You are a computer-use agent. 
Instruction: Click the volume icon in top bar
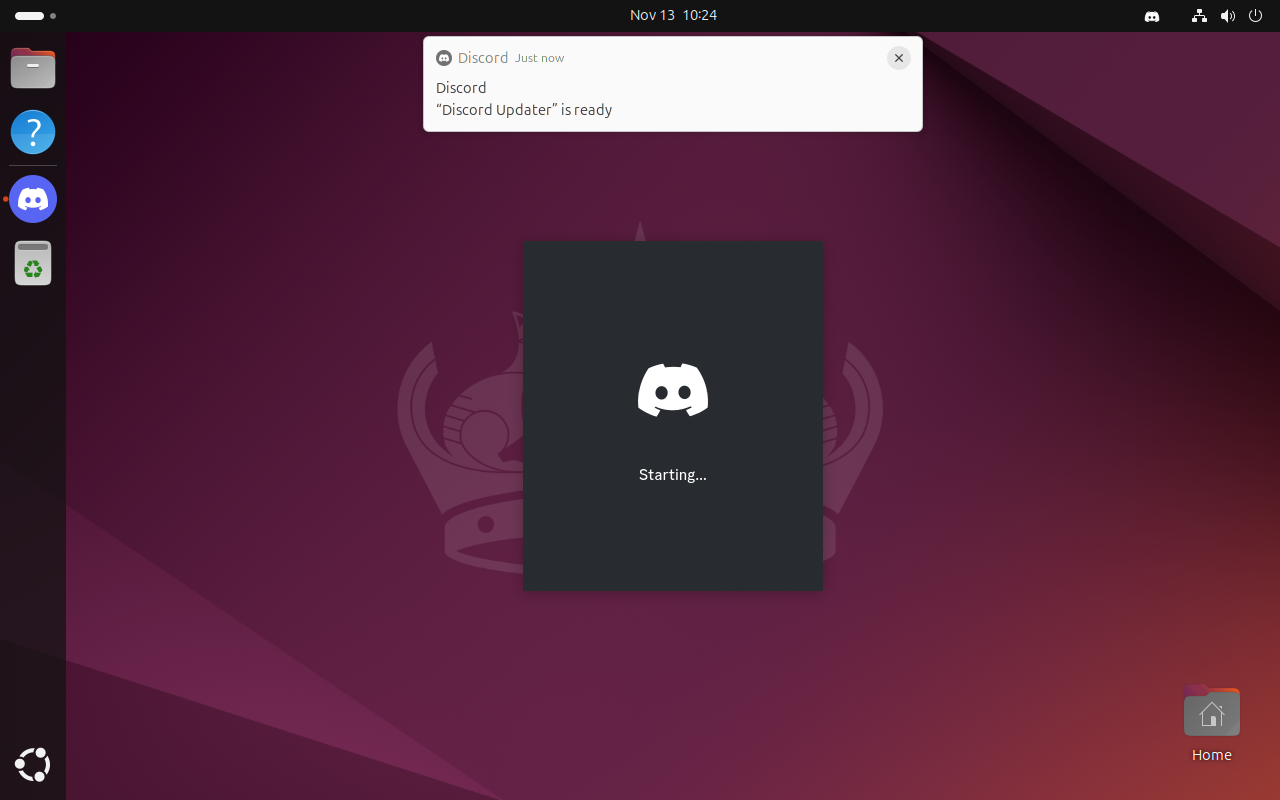point(1227,16)
